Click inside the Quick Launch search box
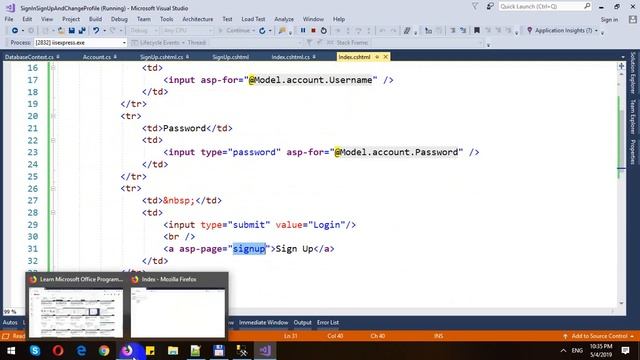The height and width of the screenshot is (360, 640). pyautogui.click(x=545, y=6)
